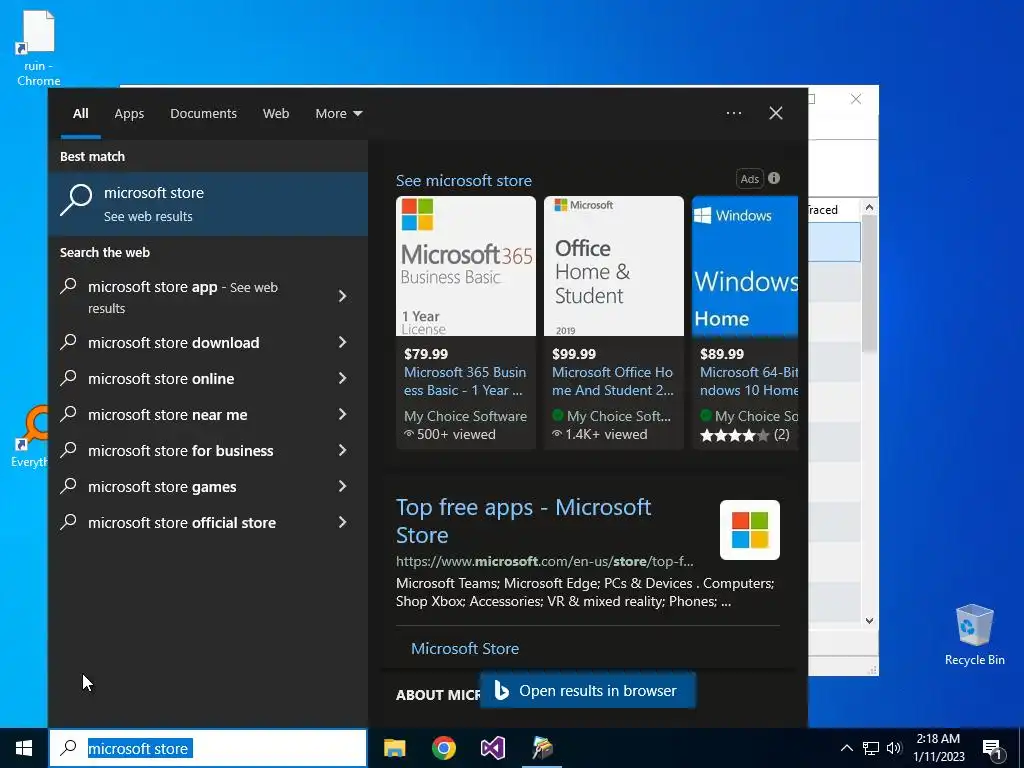The image size is (1024, 768).
Task: Close the search panel
Action: pyautogui.click(x=776, y=113)
